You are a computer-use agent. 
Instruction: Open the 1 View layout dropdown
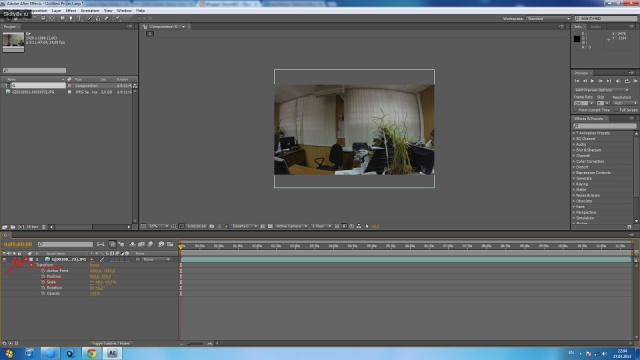point(321,226)
